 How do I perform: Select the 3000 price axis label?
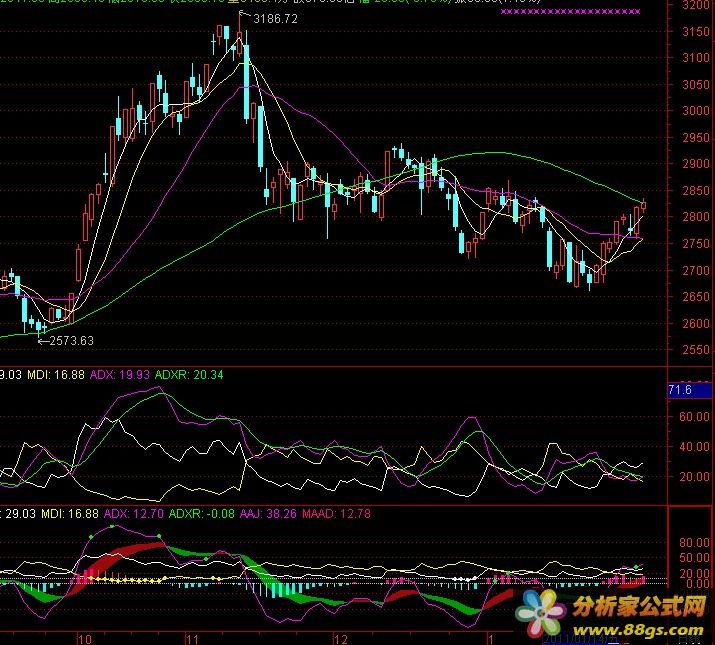695,111
